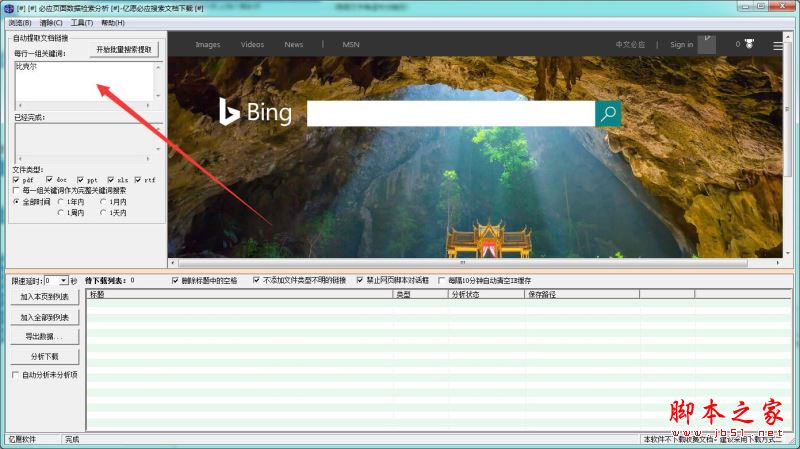Click the Bing search magnifier button
This screenshot has height=449, width=800.
click(608, 113)
